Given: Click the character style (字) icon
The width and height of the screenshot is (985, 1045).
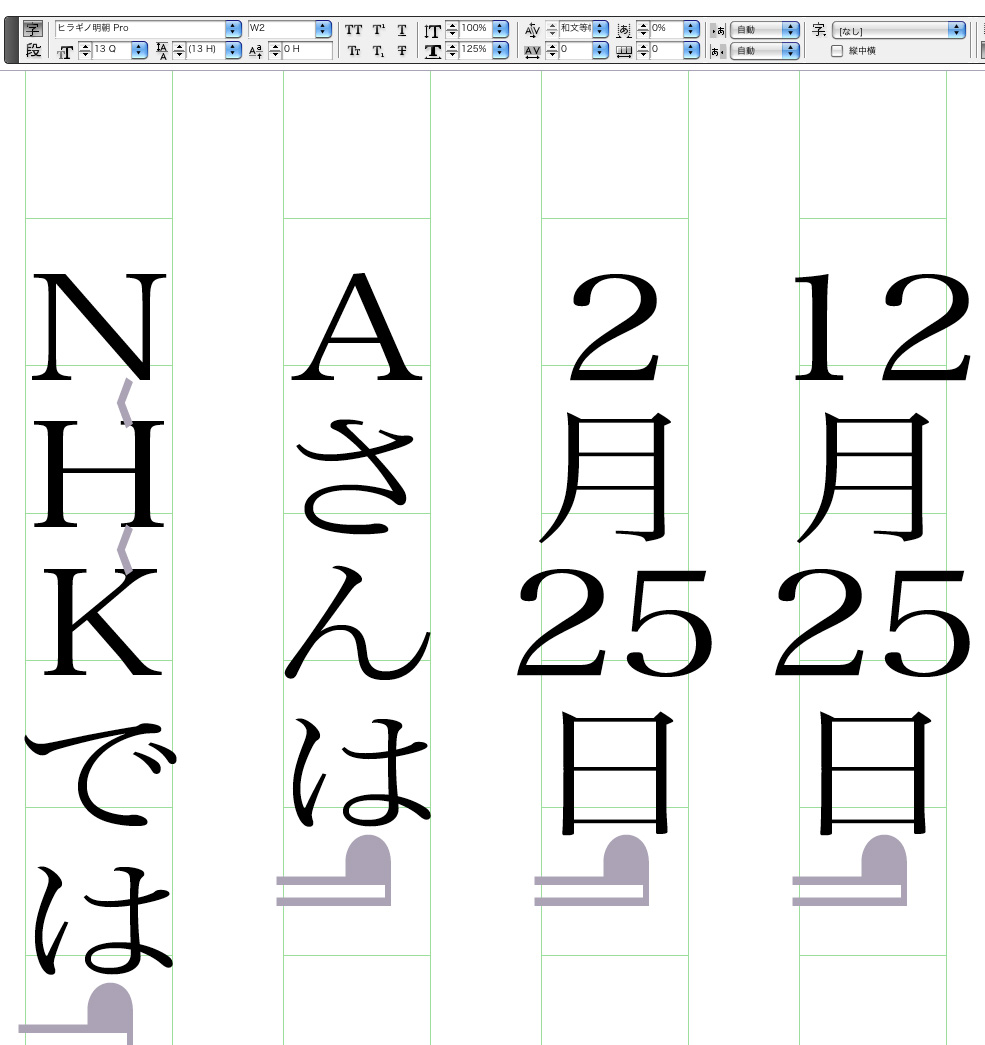Looking at the screenshot, I should click(x=818, y=30).
